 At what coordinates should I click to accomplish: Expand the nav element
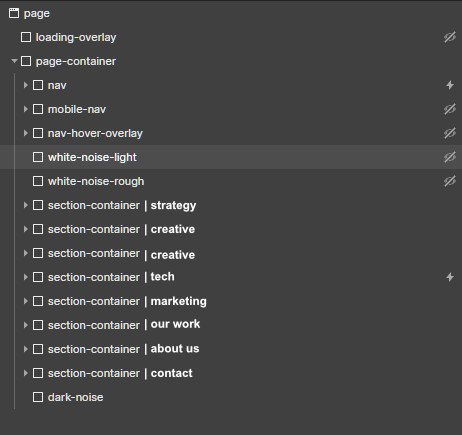[26, 85]
